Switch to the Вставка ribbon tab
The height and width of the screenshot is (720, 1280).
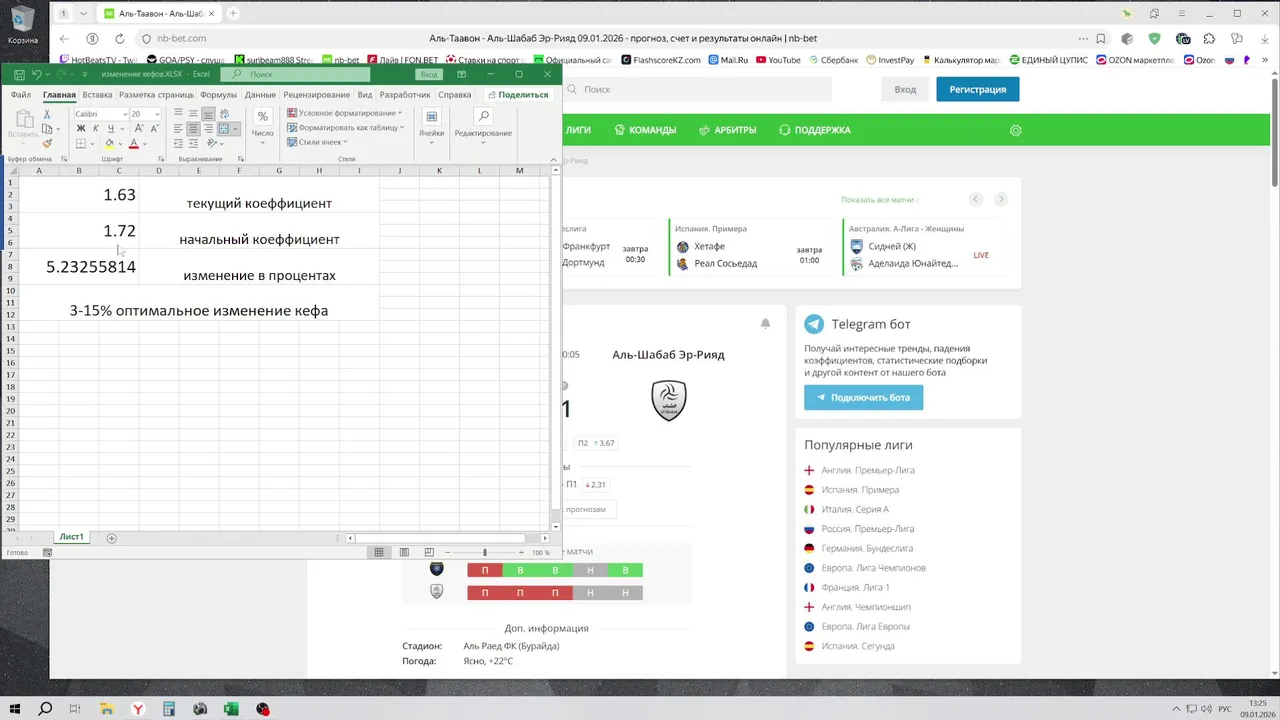97,95
